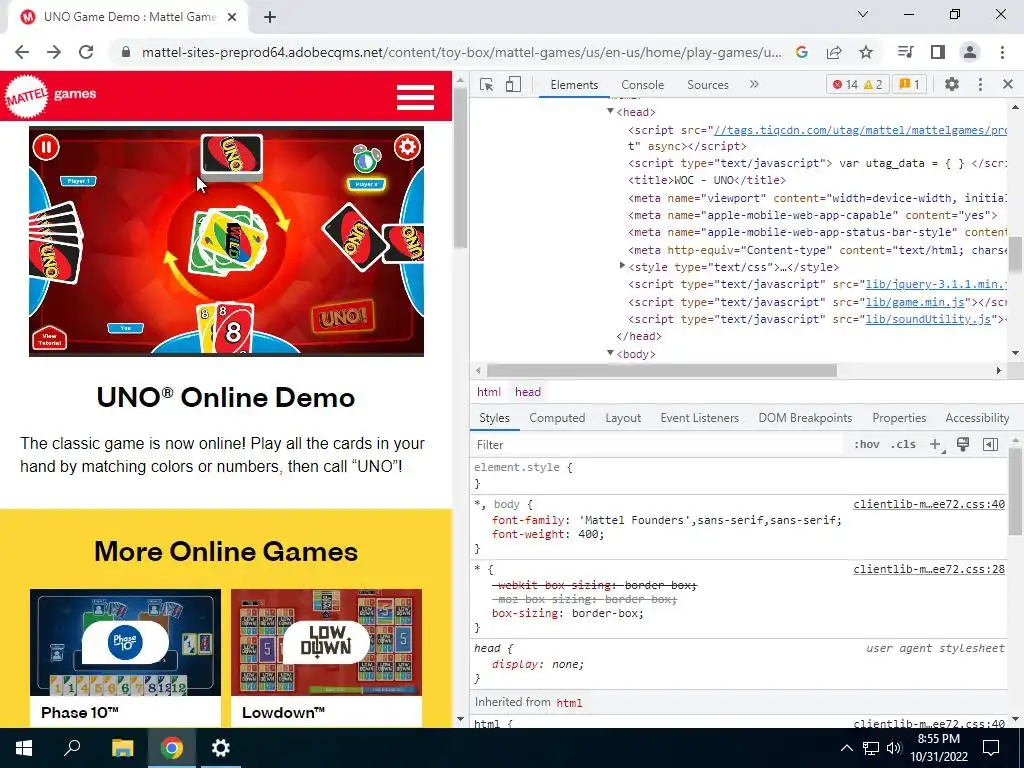The image size is (1024, 768).
Task: Open the Accessibility tab
Action: (x=977, y=418)
